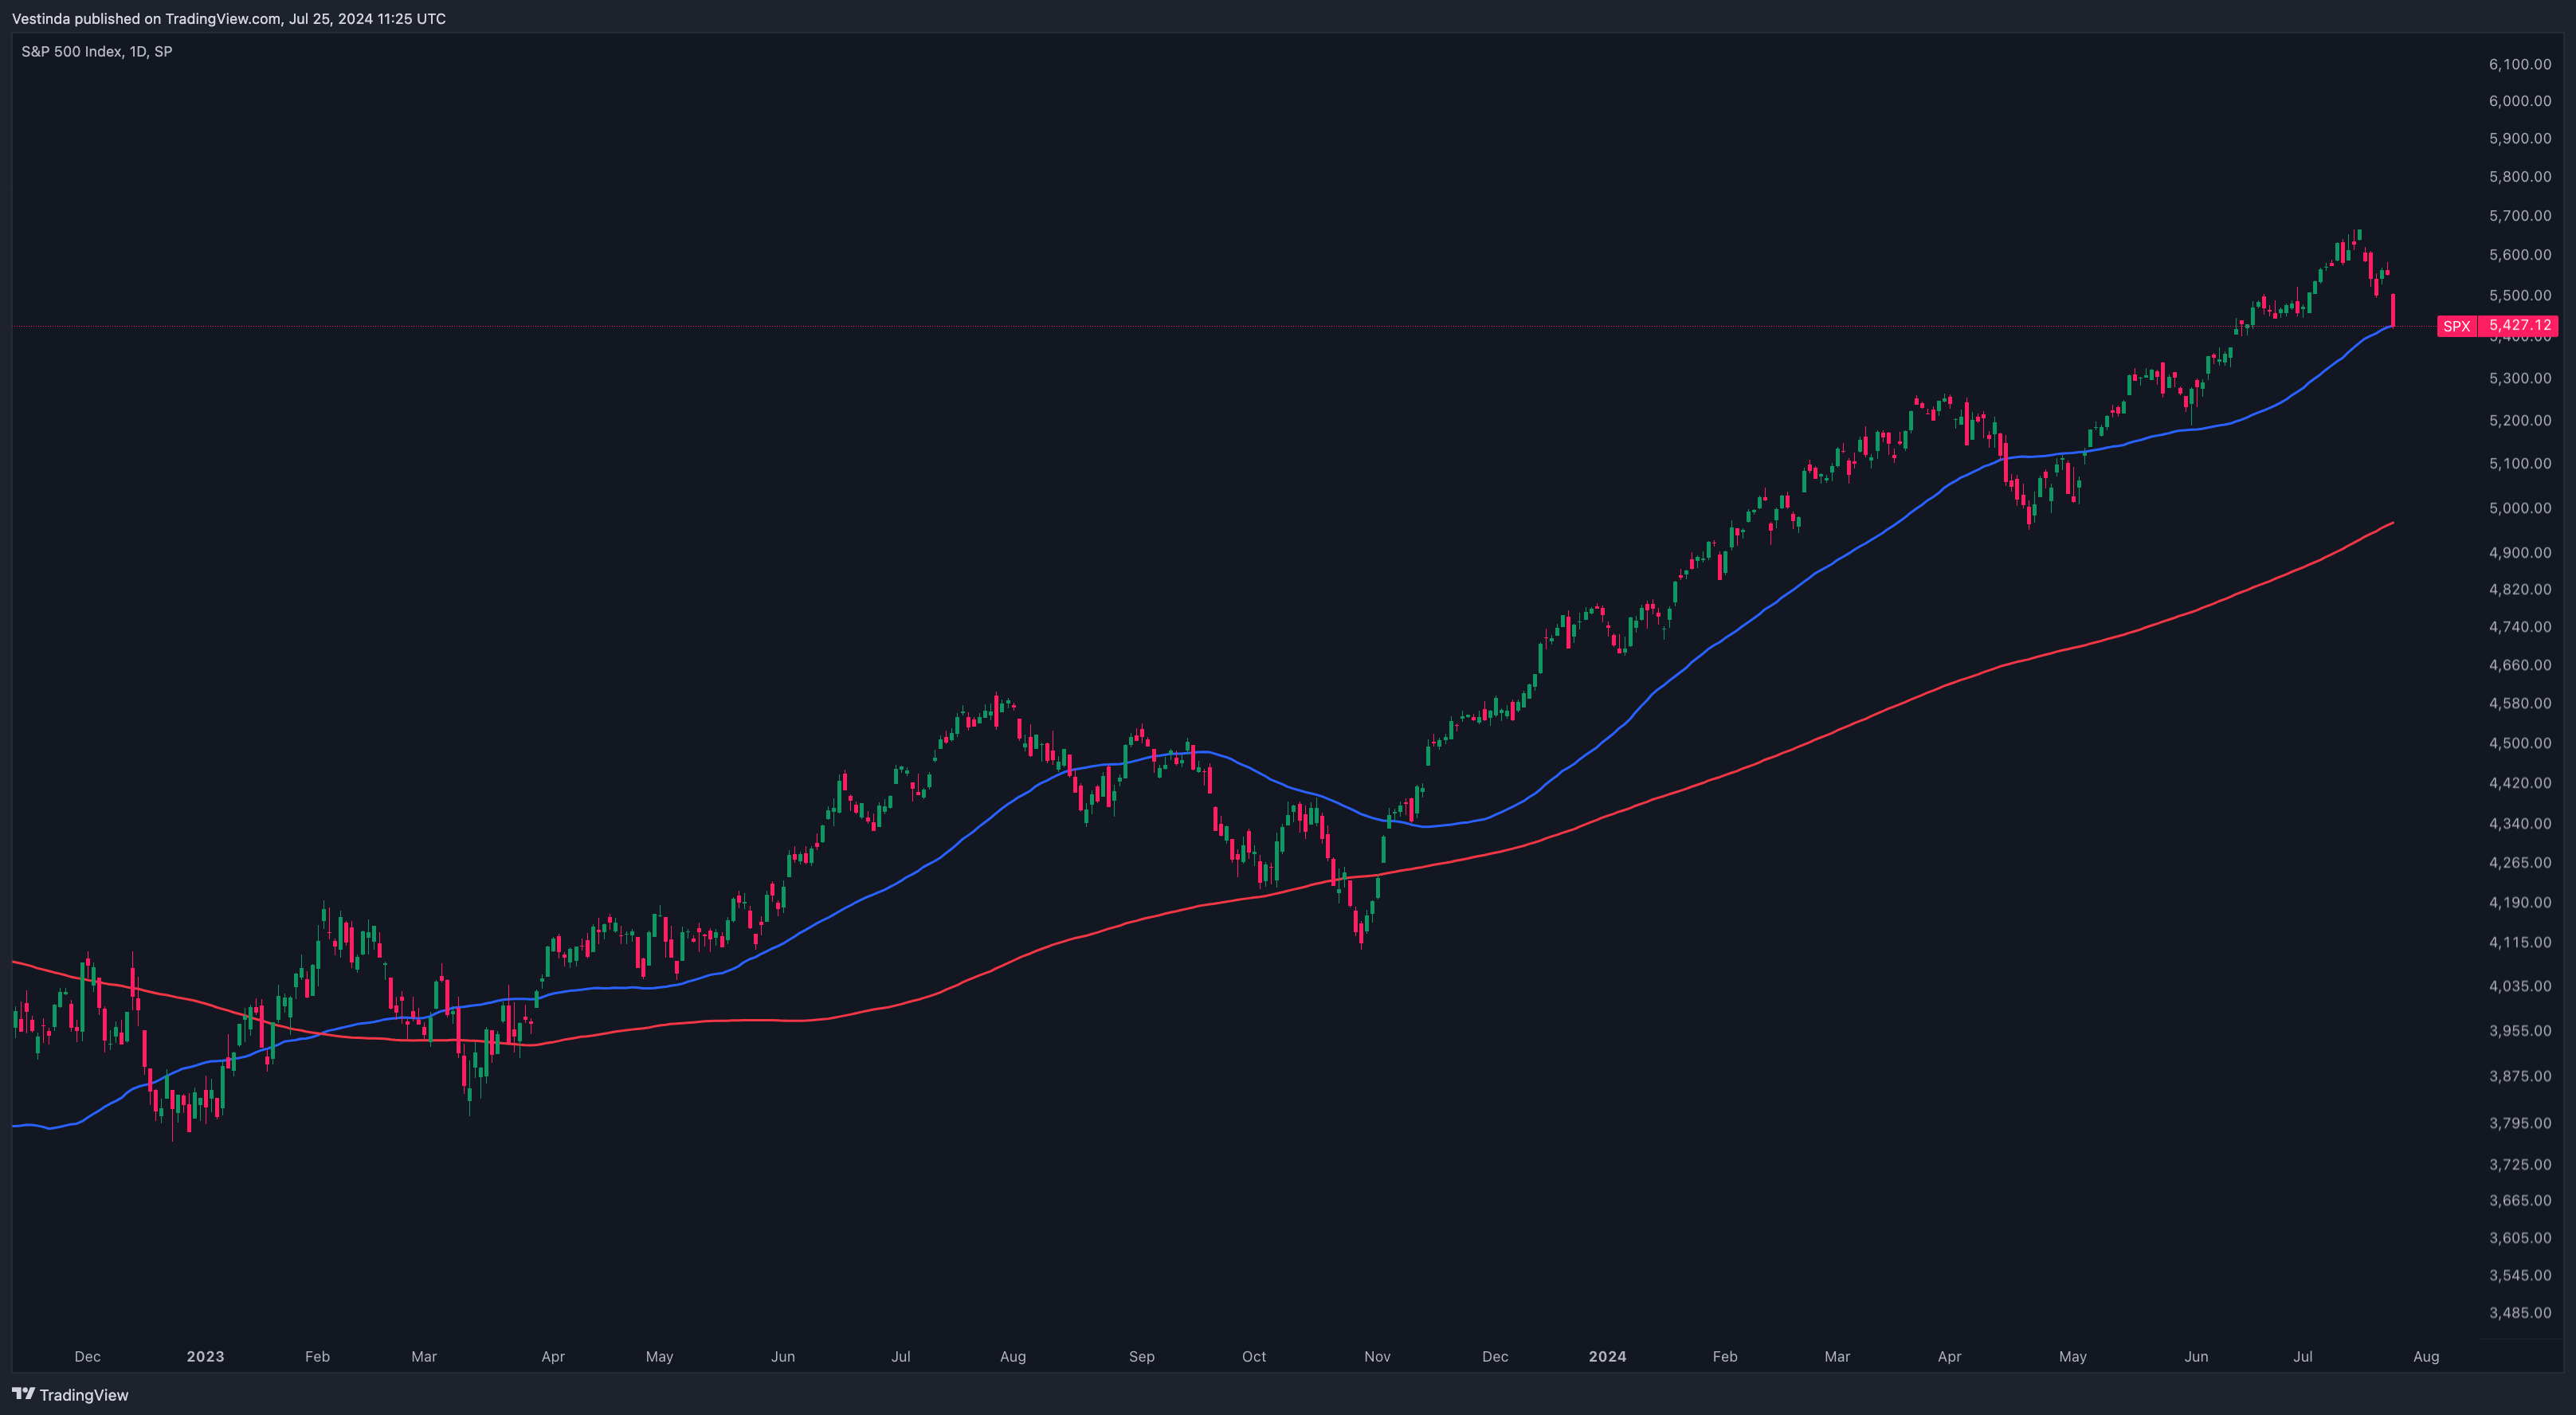Click the Vestinda published on TradingView.com header text
The height and width of the screenshot is (1415, 2576).
point(229,18)
